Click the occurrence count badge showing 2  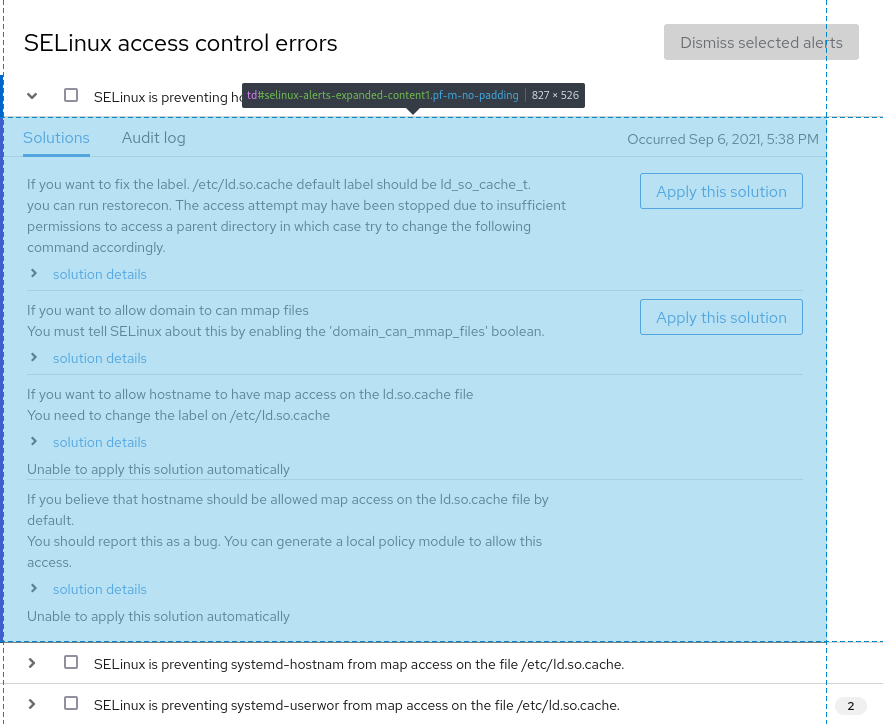point(850,705)
